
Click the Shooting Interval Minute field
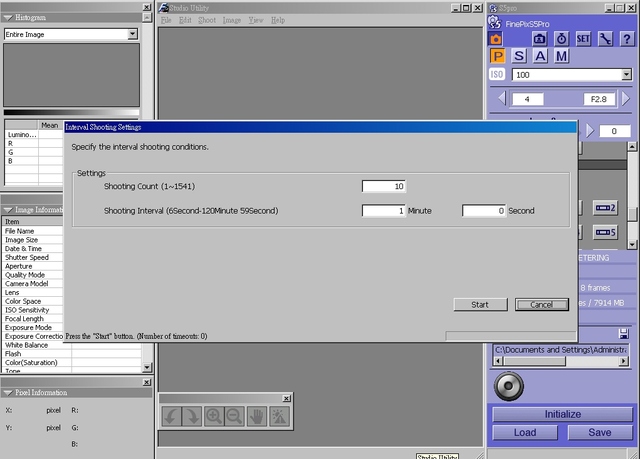pyautogui.click(x=384, y=211)
